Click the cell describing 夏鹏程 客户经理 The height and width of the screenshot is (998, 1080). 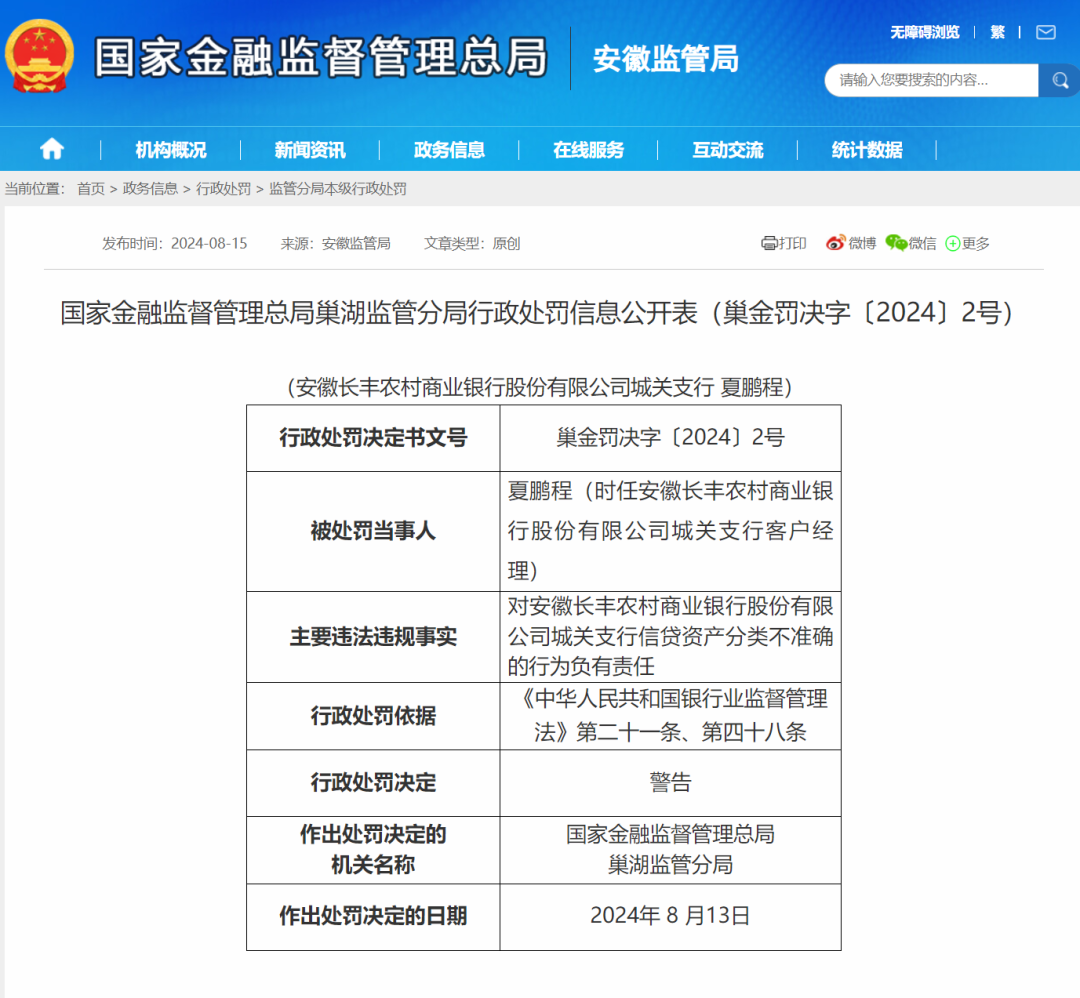pyautogui.click(x=670, y=531)
